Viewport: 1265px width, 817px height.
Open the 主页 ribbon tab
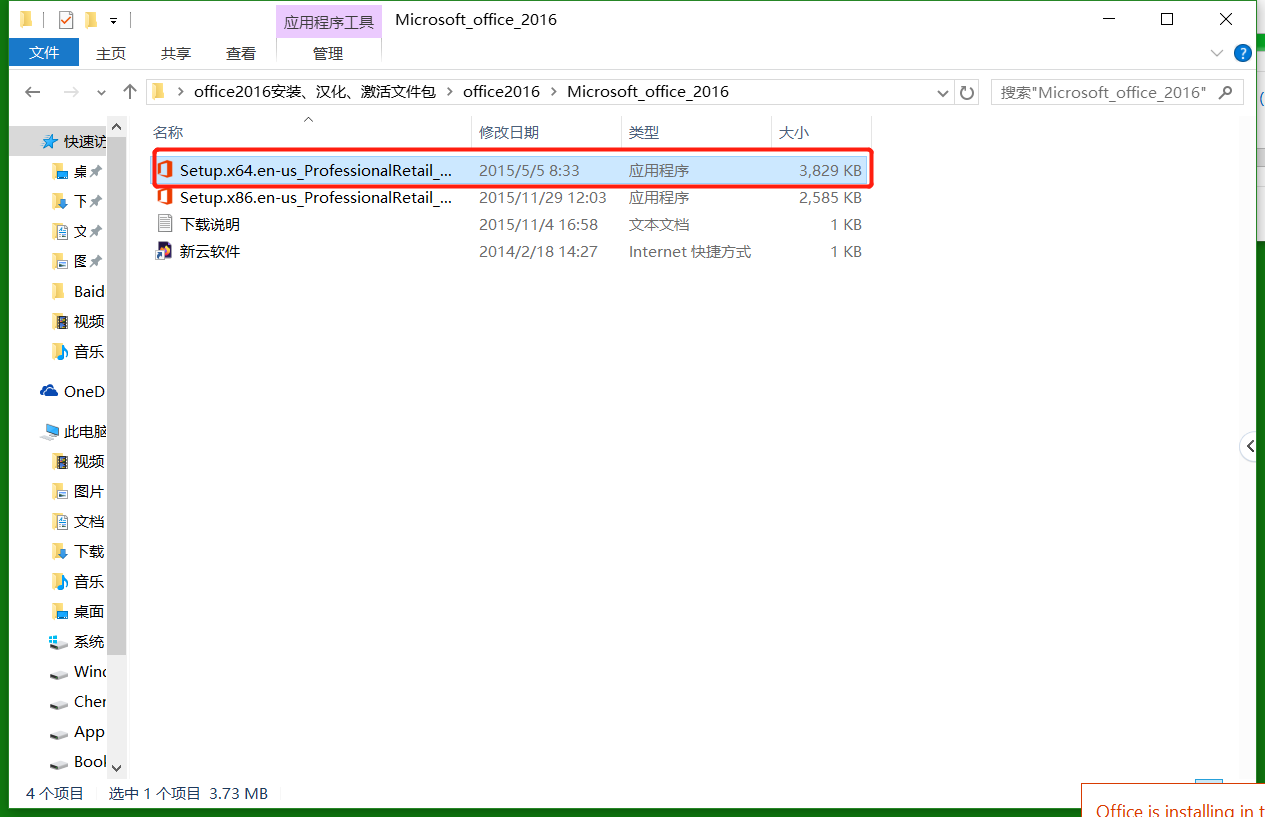pos(111,53)
